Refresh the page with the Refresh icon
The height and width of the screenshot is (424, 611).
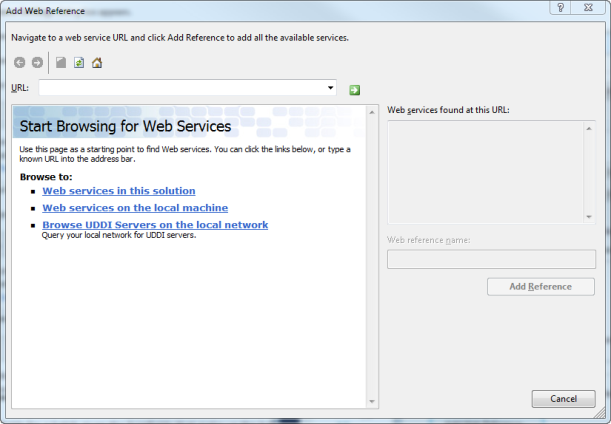click(x=79, y=63)
